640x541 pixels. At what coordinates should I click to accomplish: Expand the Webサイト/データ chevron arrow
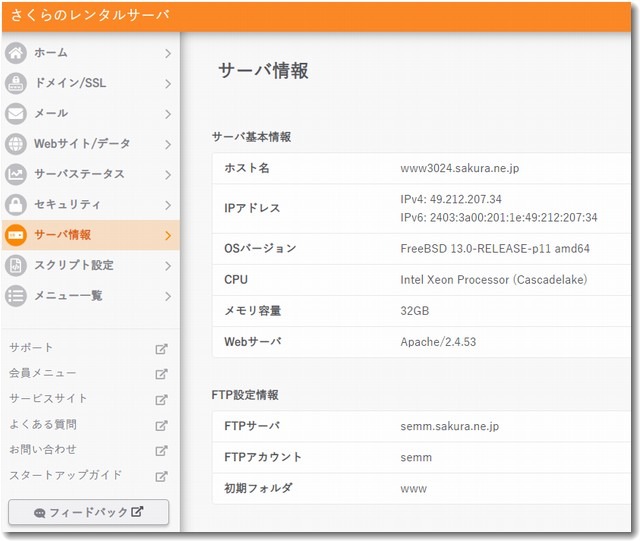click(x=168, y=145)
